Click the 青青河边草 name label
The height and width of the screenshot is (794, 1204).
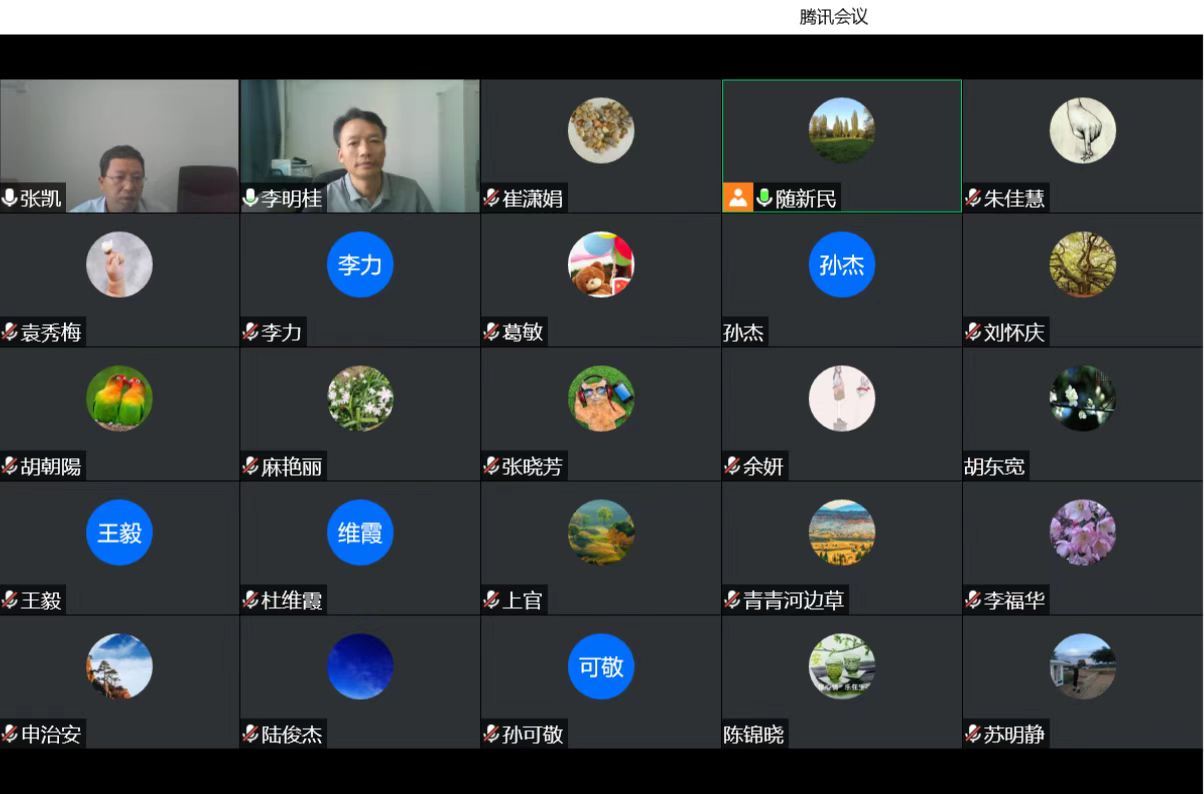(x=794, y=600)
